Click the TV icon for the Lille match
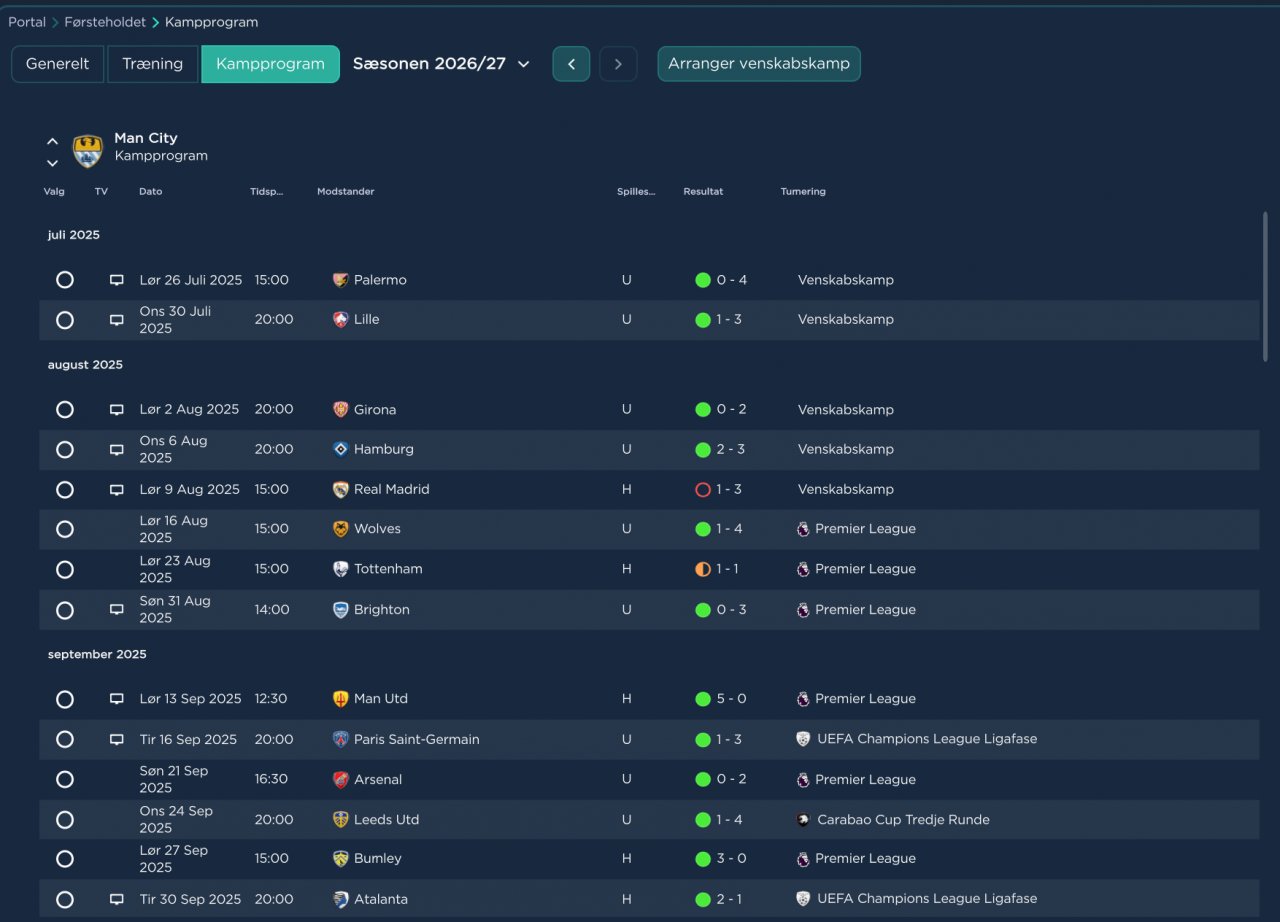This screenshot has width=1280, height=922. click(117, 320)
